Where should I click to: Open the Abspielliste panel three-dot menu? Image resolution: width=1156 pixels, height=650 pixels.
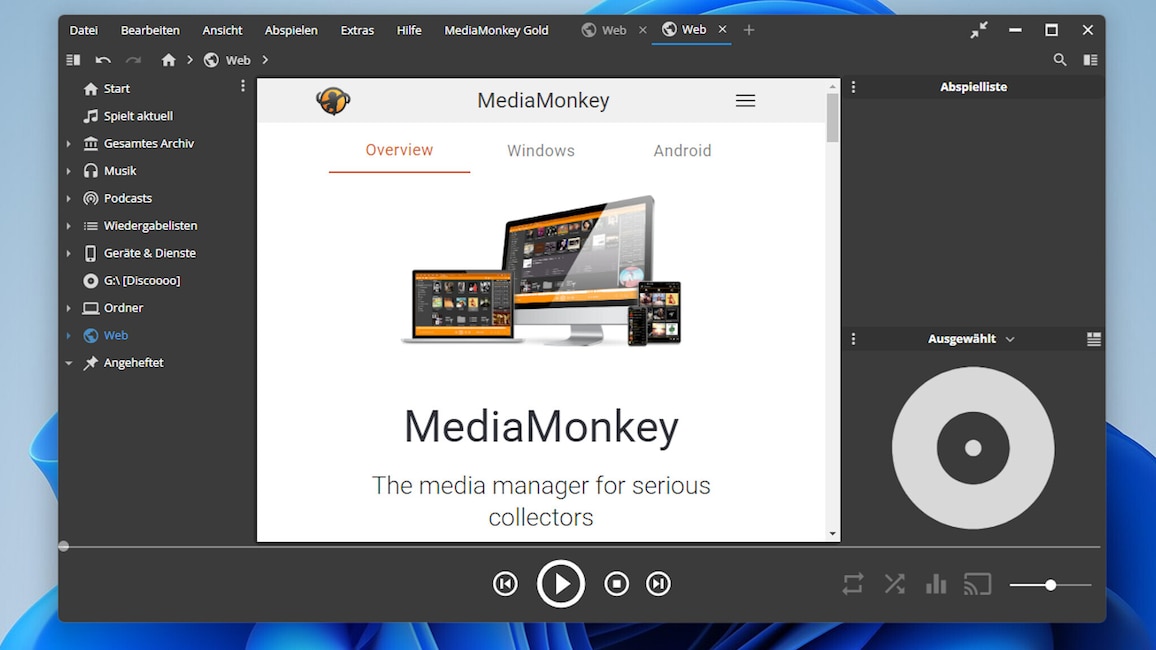(853, 87)
